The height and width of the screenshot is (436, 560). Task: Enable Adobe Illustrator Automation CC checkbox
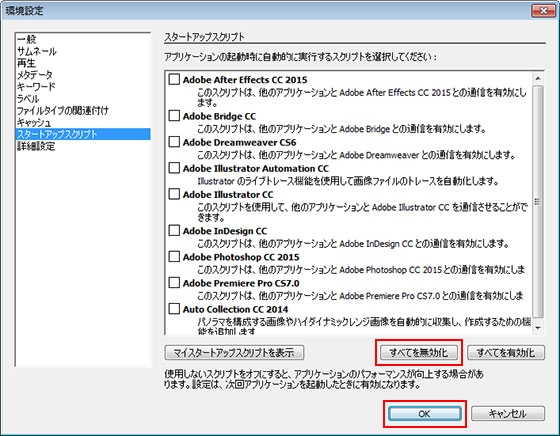point(174,168)
